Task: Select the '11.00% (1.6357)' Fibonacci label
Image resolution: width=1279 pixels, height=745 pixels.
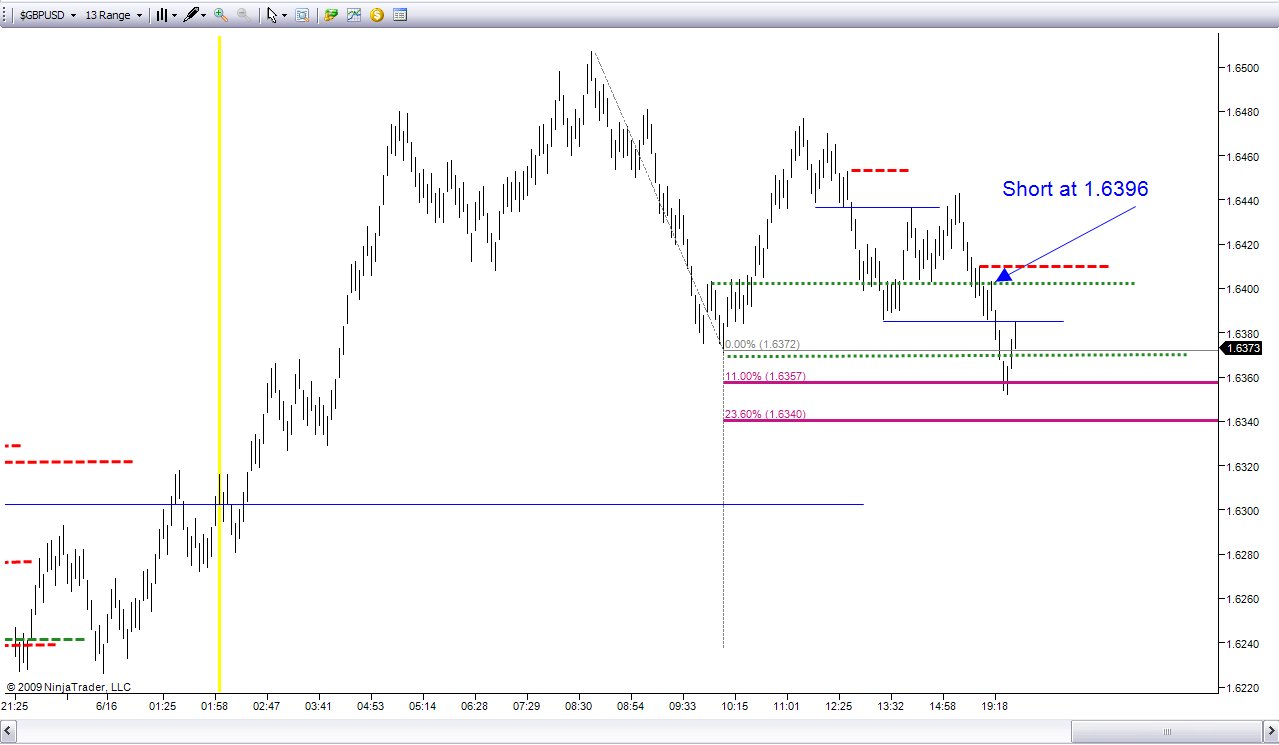Action: pyautogui.click(x=765, y=376)
